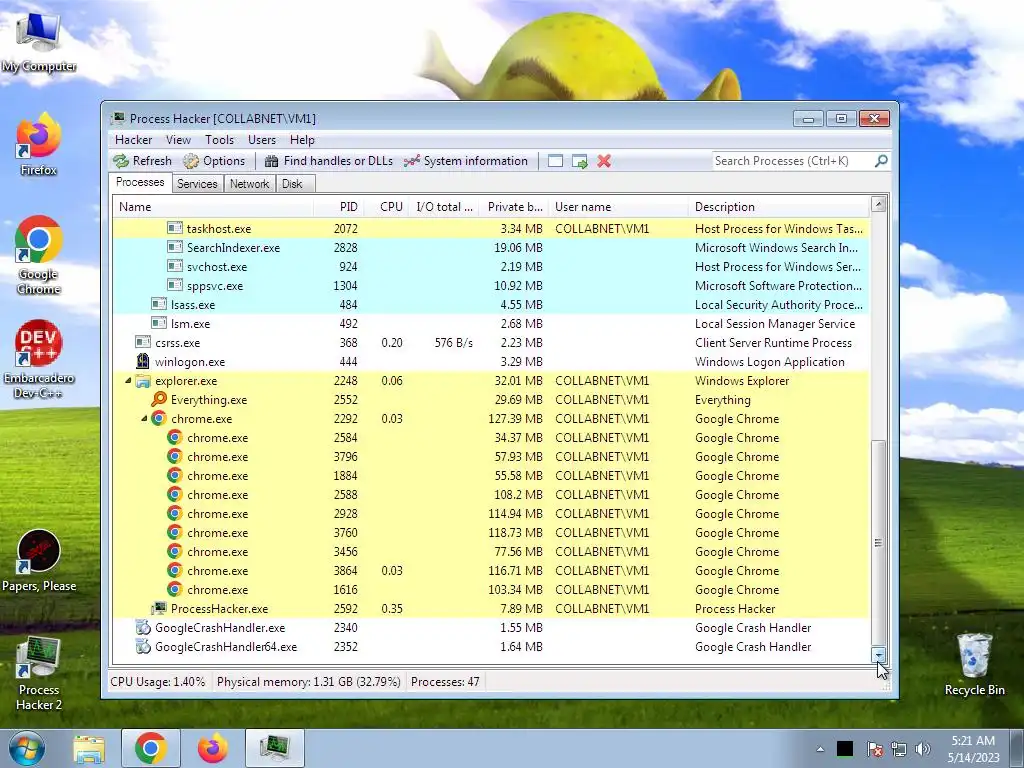This screenshot has height=768, width=1024.
Task: Open the Google Chrome desktop shortcut
Action: pyautogui.click(x=39, y=255)
